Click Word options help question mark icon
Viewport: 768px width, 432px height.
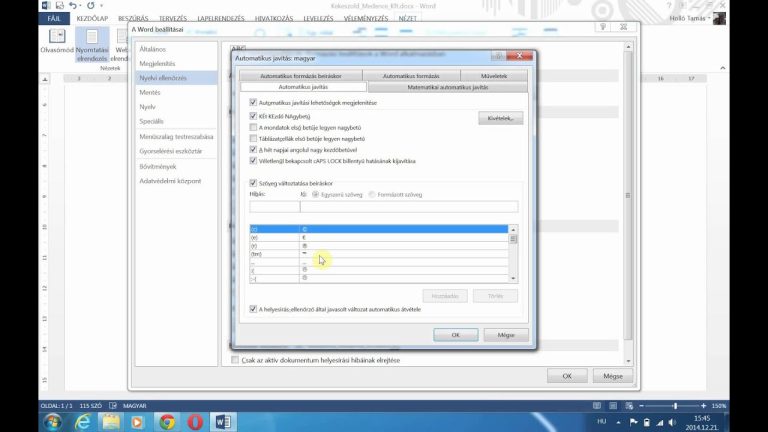[x=603, y=27]
